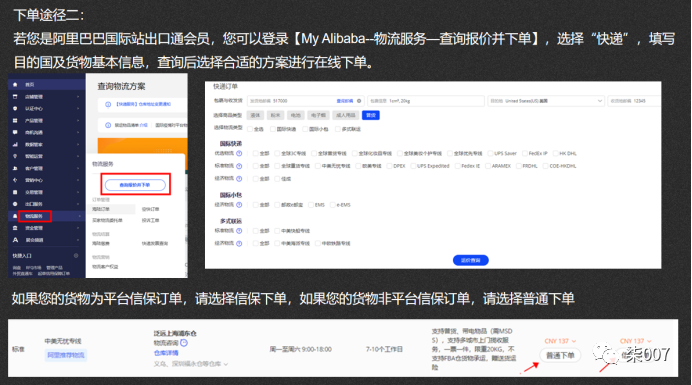Open 首页 in the sidebar menu
This screenshot has width=692, height=385.
(30, 84)
